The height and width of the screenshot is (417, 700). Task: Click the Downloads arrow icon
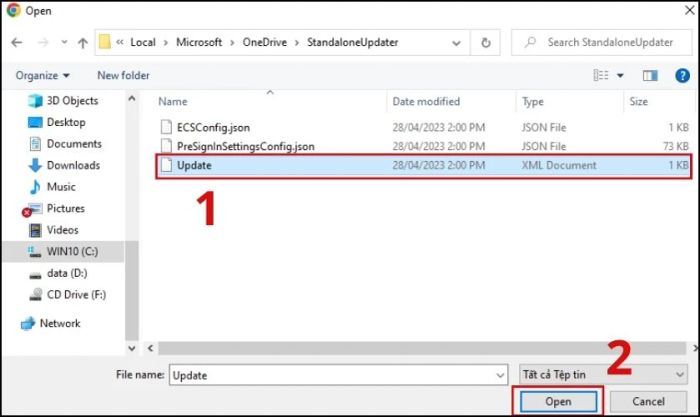tap(35, 166)
